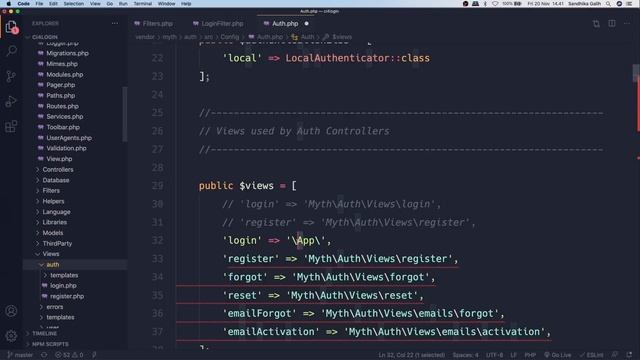Click the Explorer more actions ellipsis
Viewport: 640px width, 360px height.
pyautogui.click(x=115, y=24)
